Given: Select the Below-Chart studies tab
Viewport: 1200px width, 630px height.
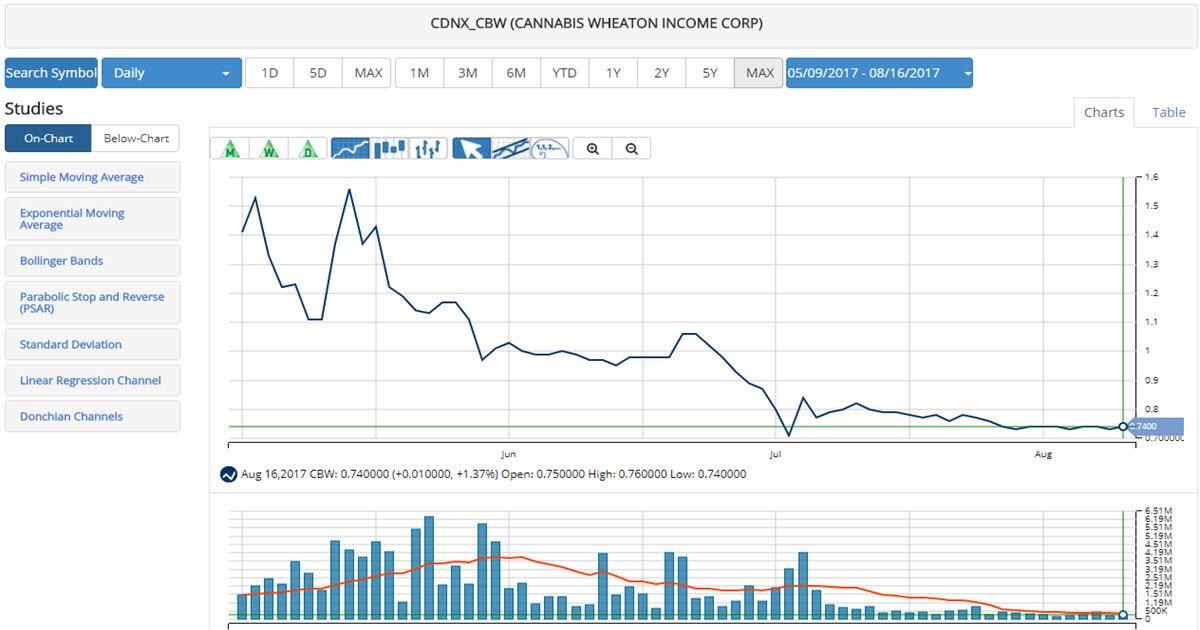Looking at the screenshot, I should click(x=135, y=137).
